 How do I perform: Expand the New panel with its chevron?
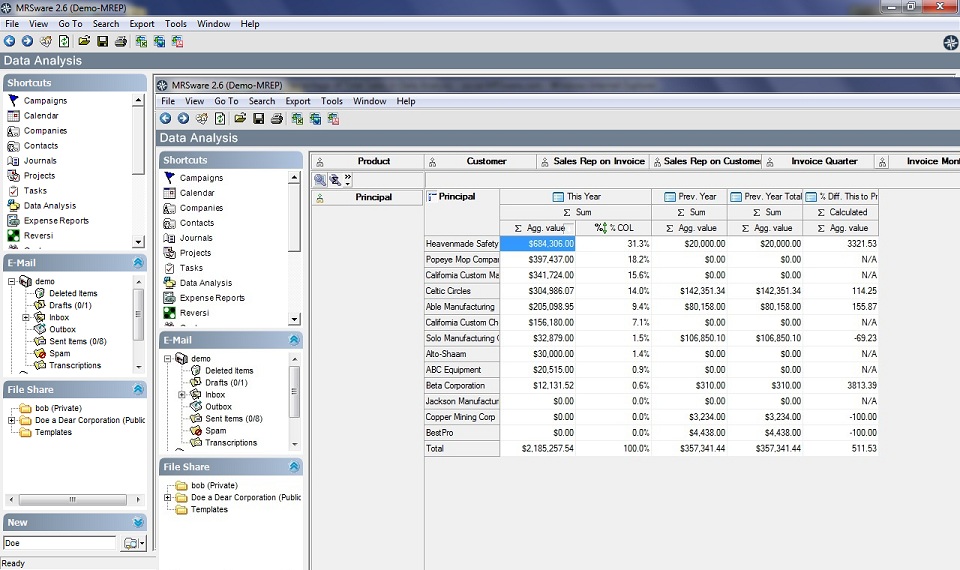(x=138, y=522)
